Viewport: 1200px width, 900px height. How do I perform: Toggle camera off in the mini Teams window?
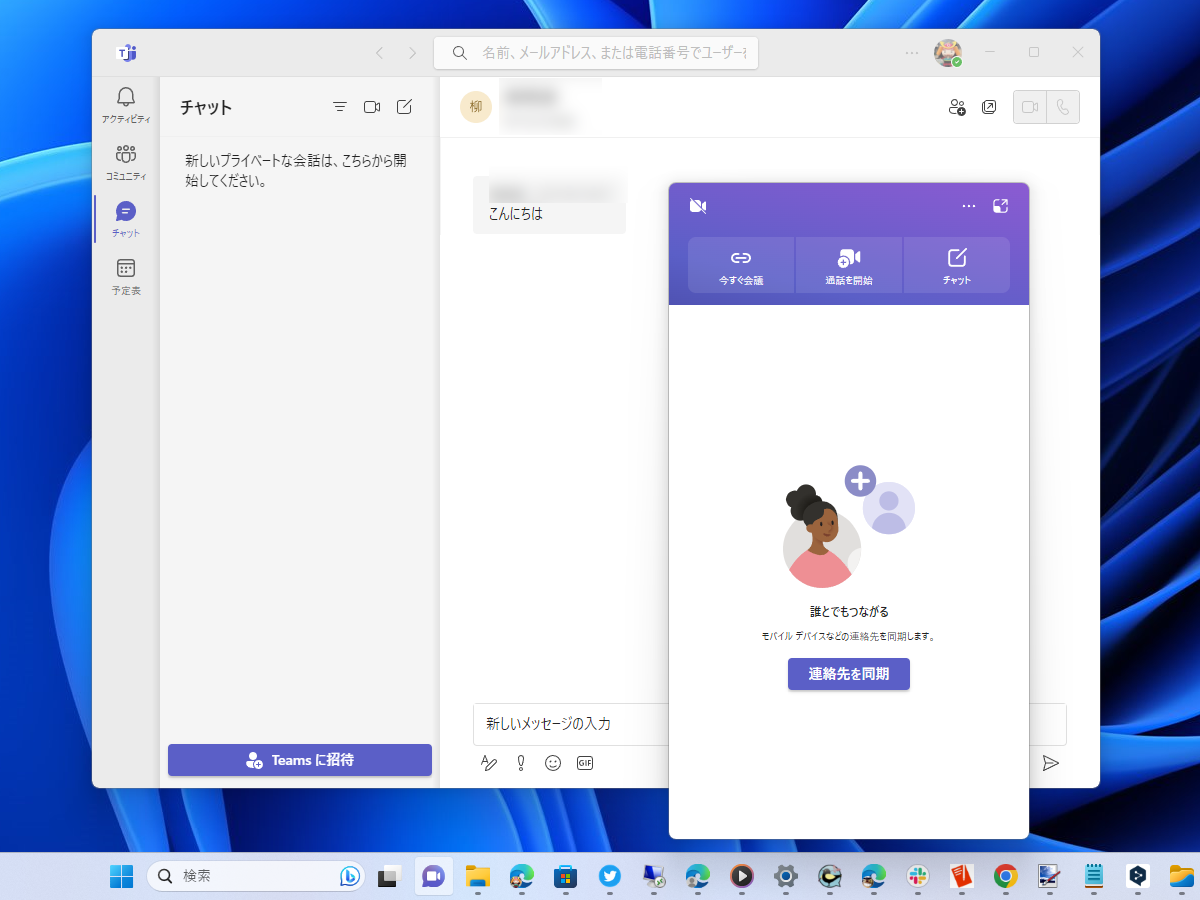click(x=697, y=205)
